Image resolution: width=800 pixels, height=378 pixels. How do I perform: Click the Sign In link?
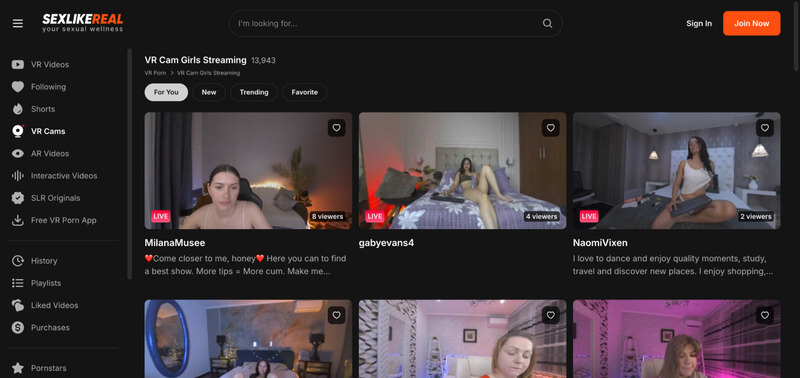(699, 23)
